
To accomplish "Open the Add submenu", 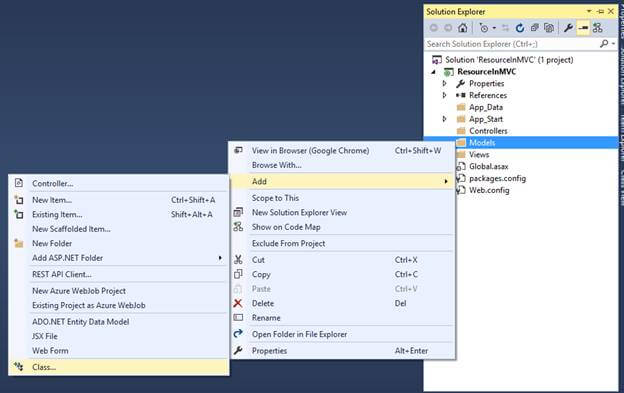I will tap(343, 181).
